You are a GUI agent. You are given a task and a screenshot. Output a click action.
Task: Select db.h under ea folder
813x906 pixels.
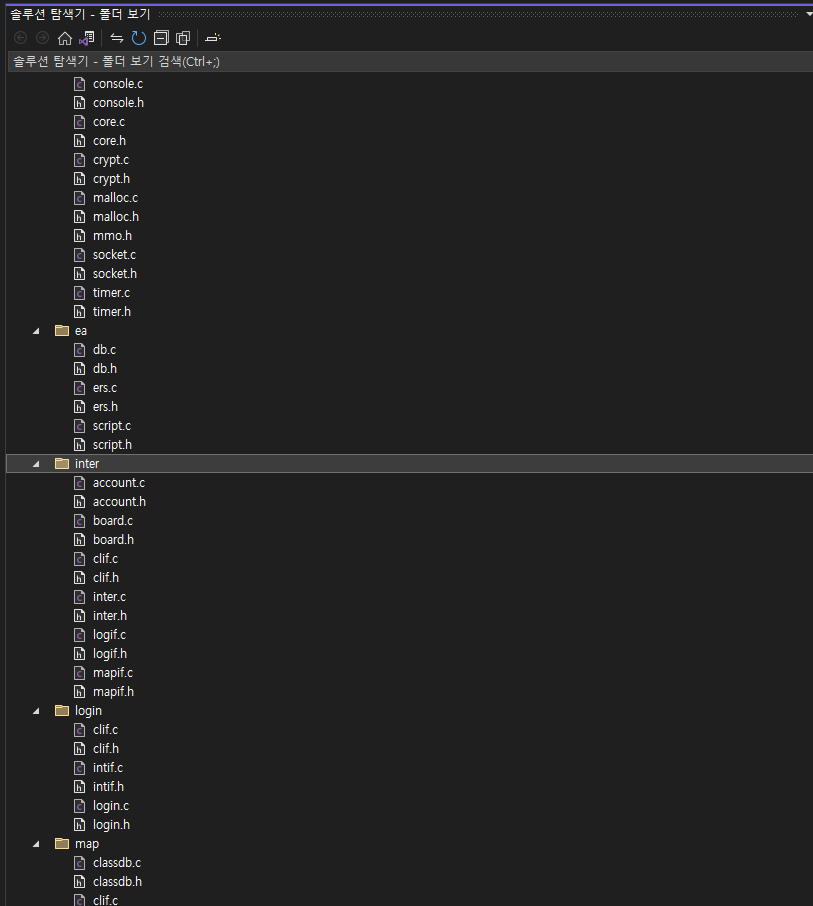tap(105, 369)
